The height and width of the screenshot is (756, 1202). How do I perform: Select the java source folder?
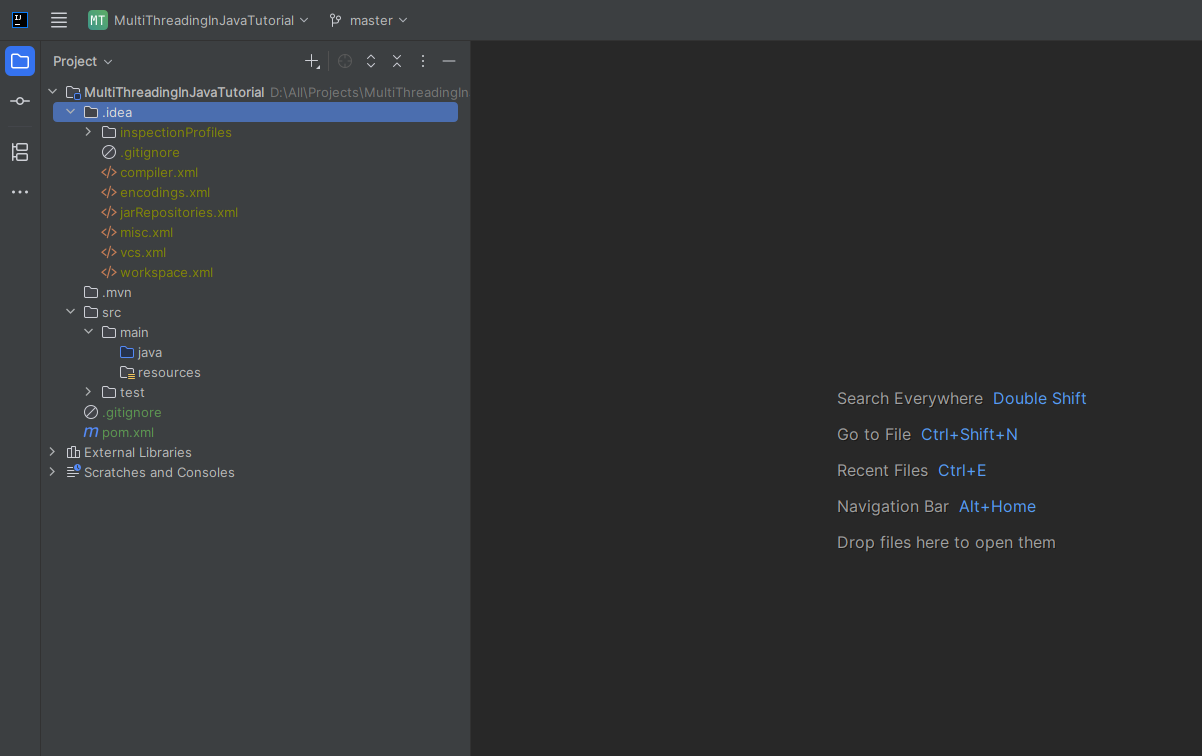(x=149, y=352)
